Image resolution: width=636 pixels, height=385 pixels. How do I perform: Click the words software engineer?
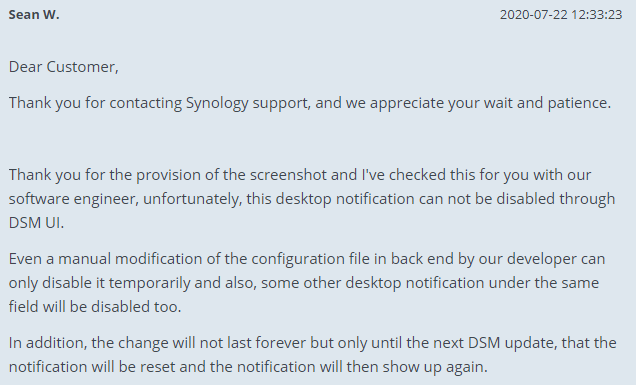[x=73, y=199]
